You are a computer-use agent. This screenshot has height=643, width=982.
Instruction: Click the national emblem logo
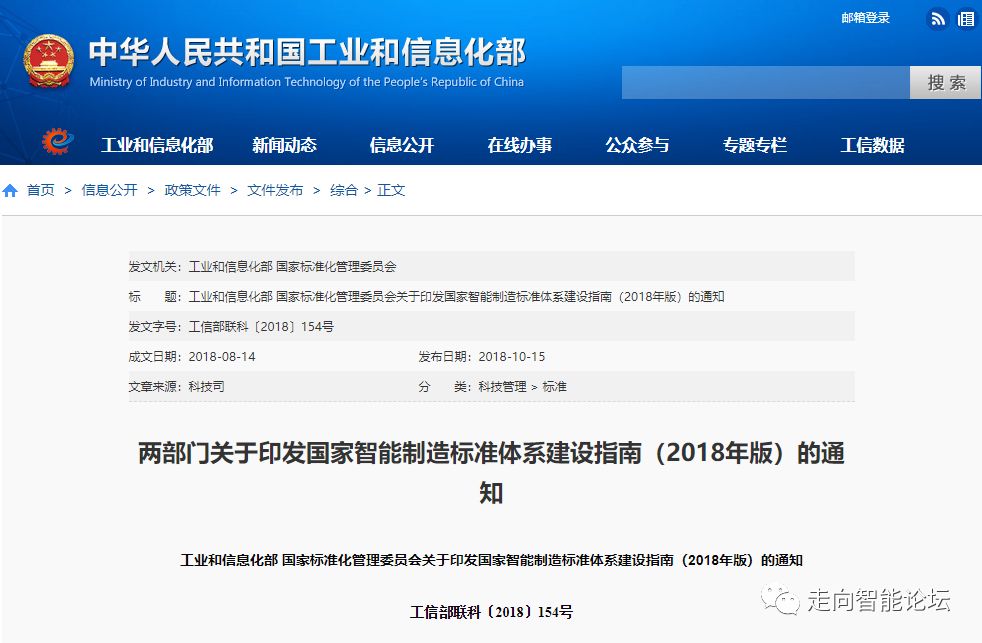tap(49, 61)
